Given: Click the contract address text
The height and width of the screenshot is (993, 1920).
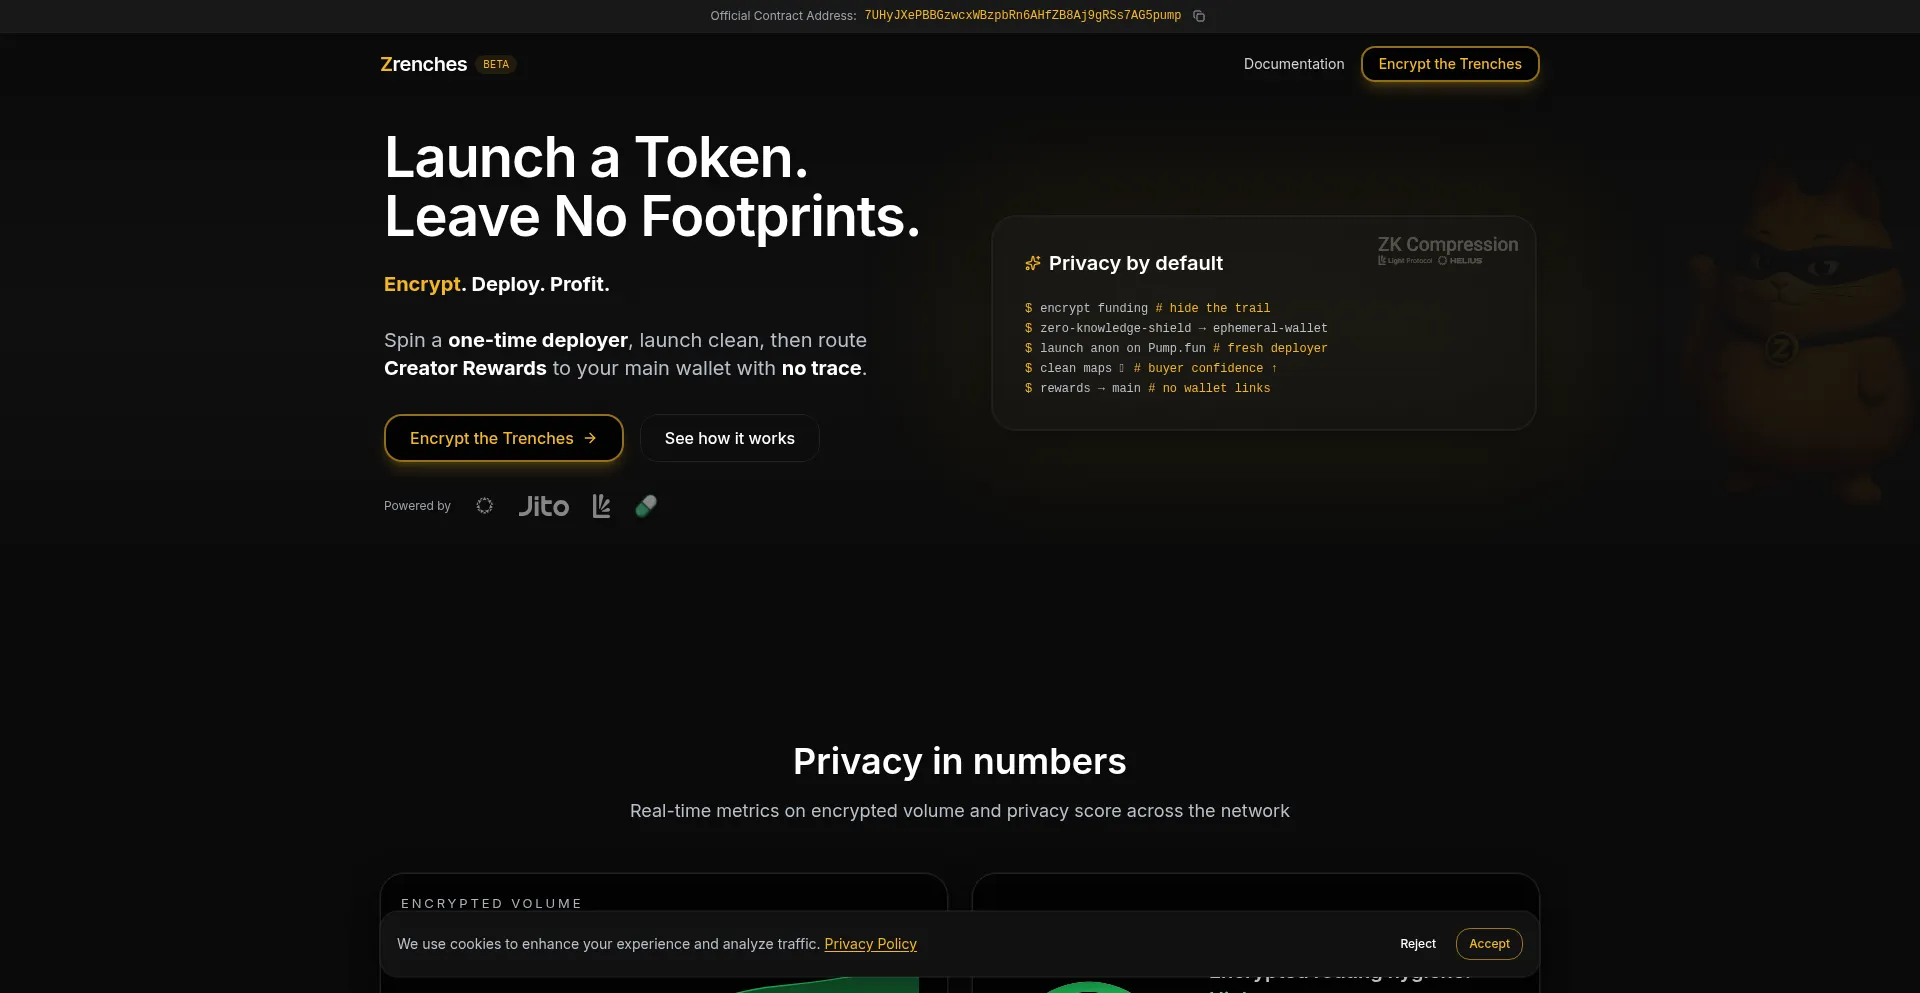Looking at the screenshot, I should click(x=1022, y=16).
